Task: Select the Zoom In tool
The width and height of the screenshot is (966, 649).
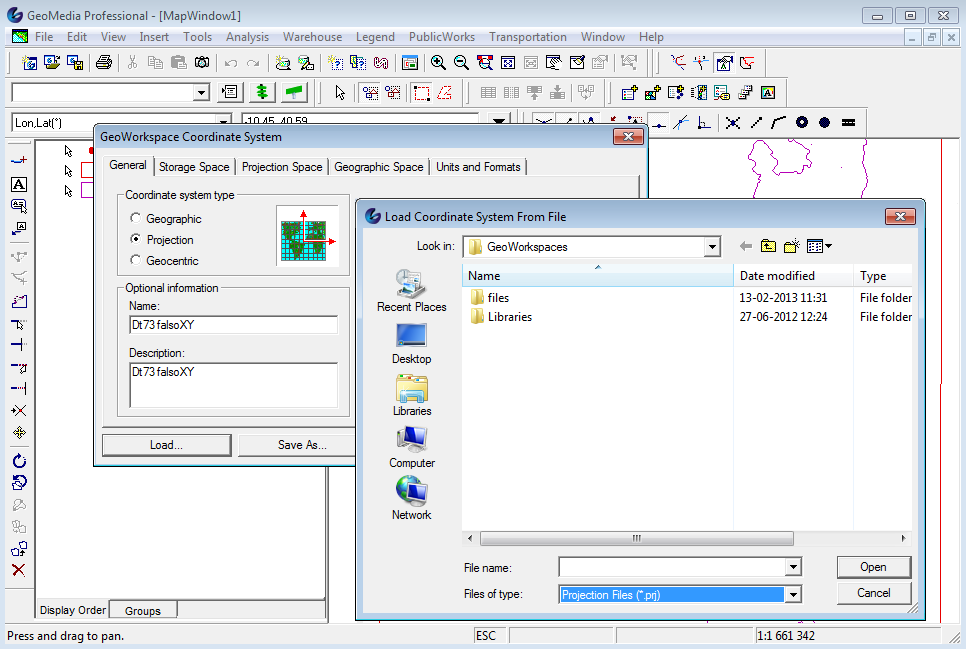Action: [x=440, y=62]
